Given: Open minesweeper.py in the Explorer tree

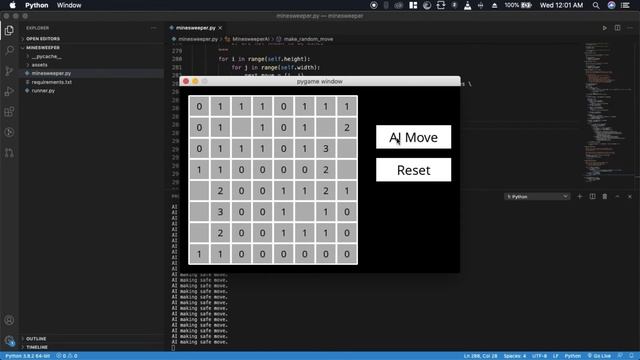Looking at the screenshot, I should [x=51, y=73].
